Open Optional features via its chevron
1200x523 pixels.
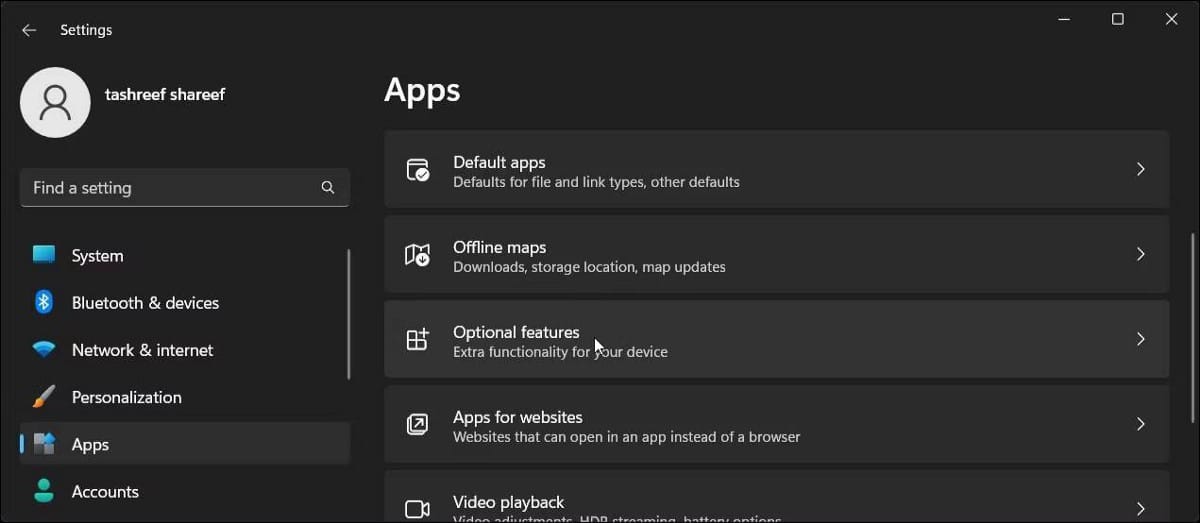point(1141,340)
